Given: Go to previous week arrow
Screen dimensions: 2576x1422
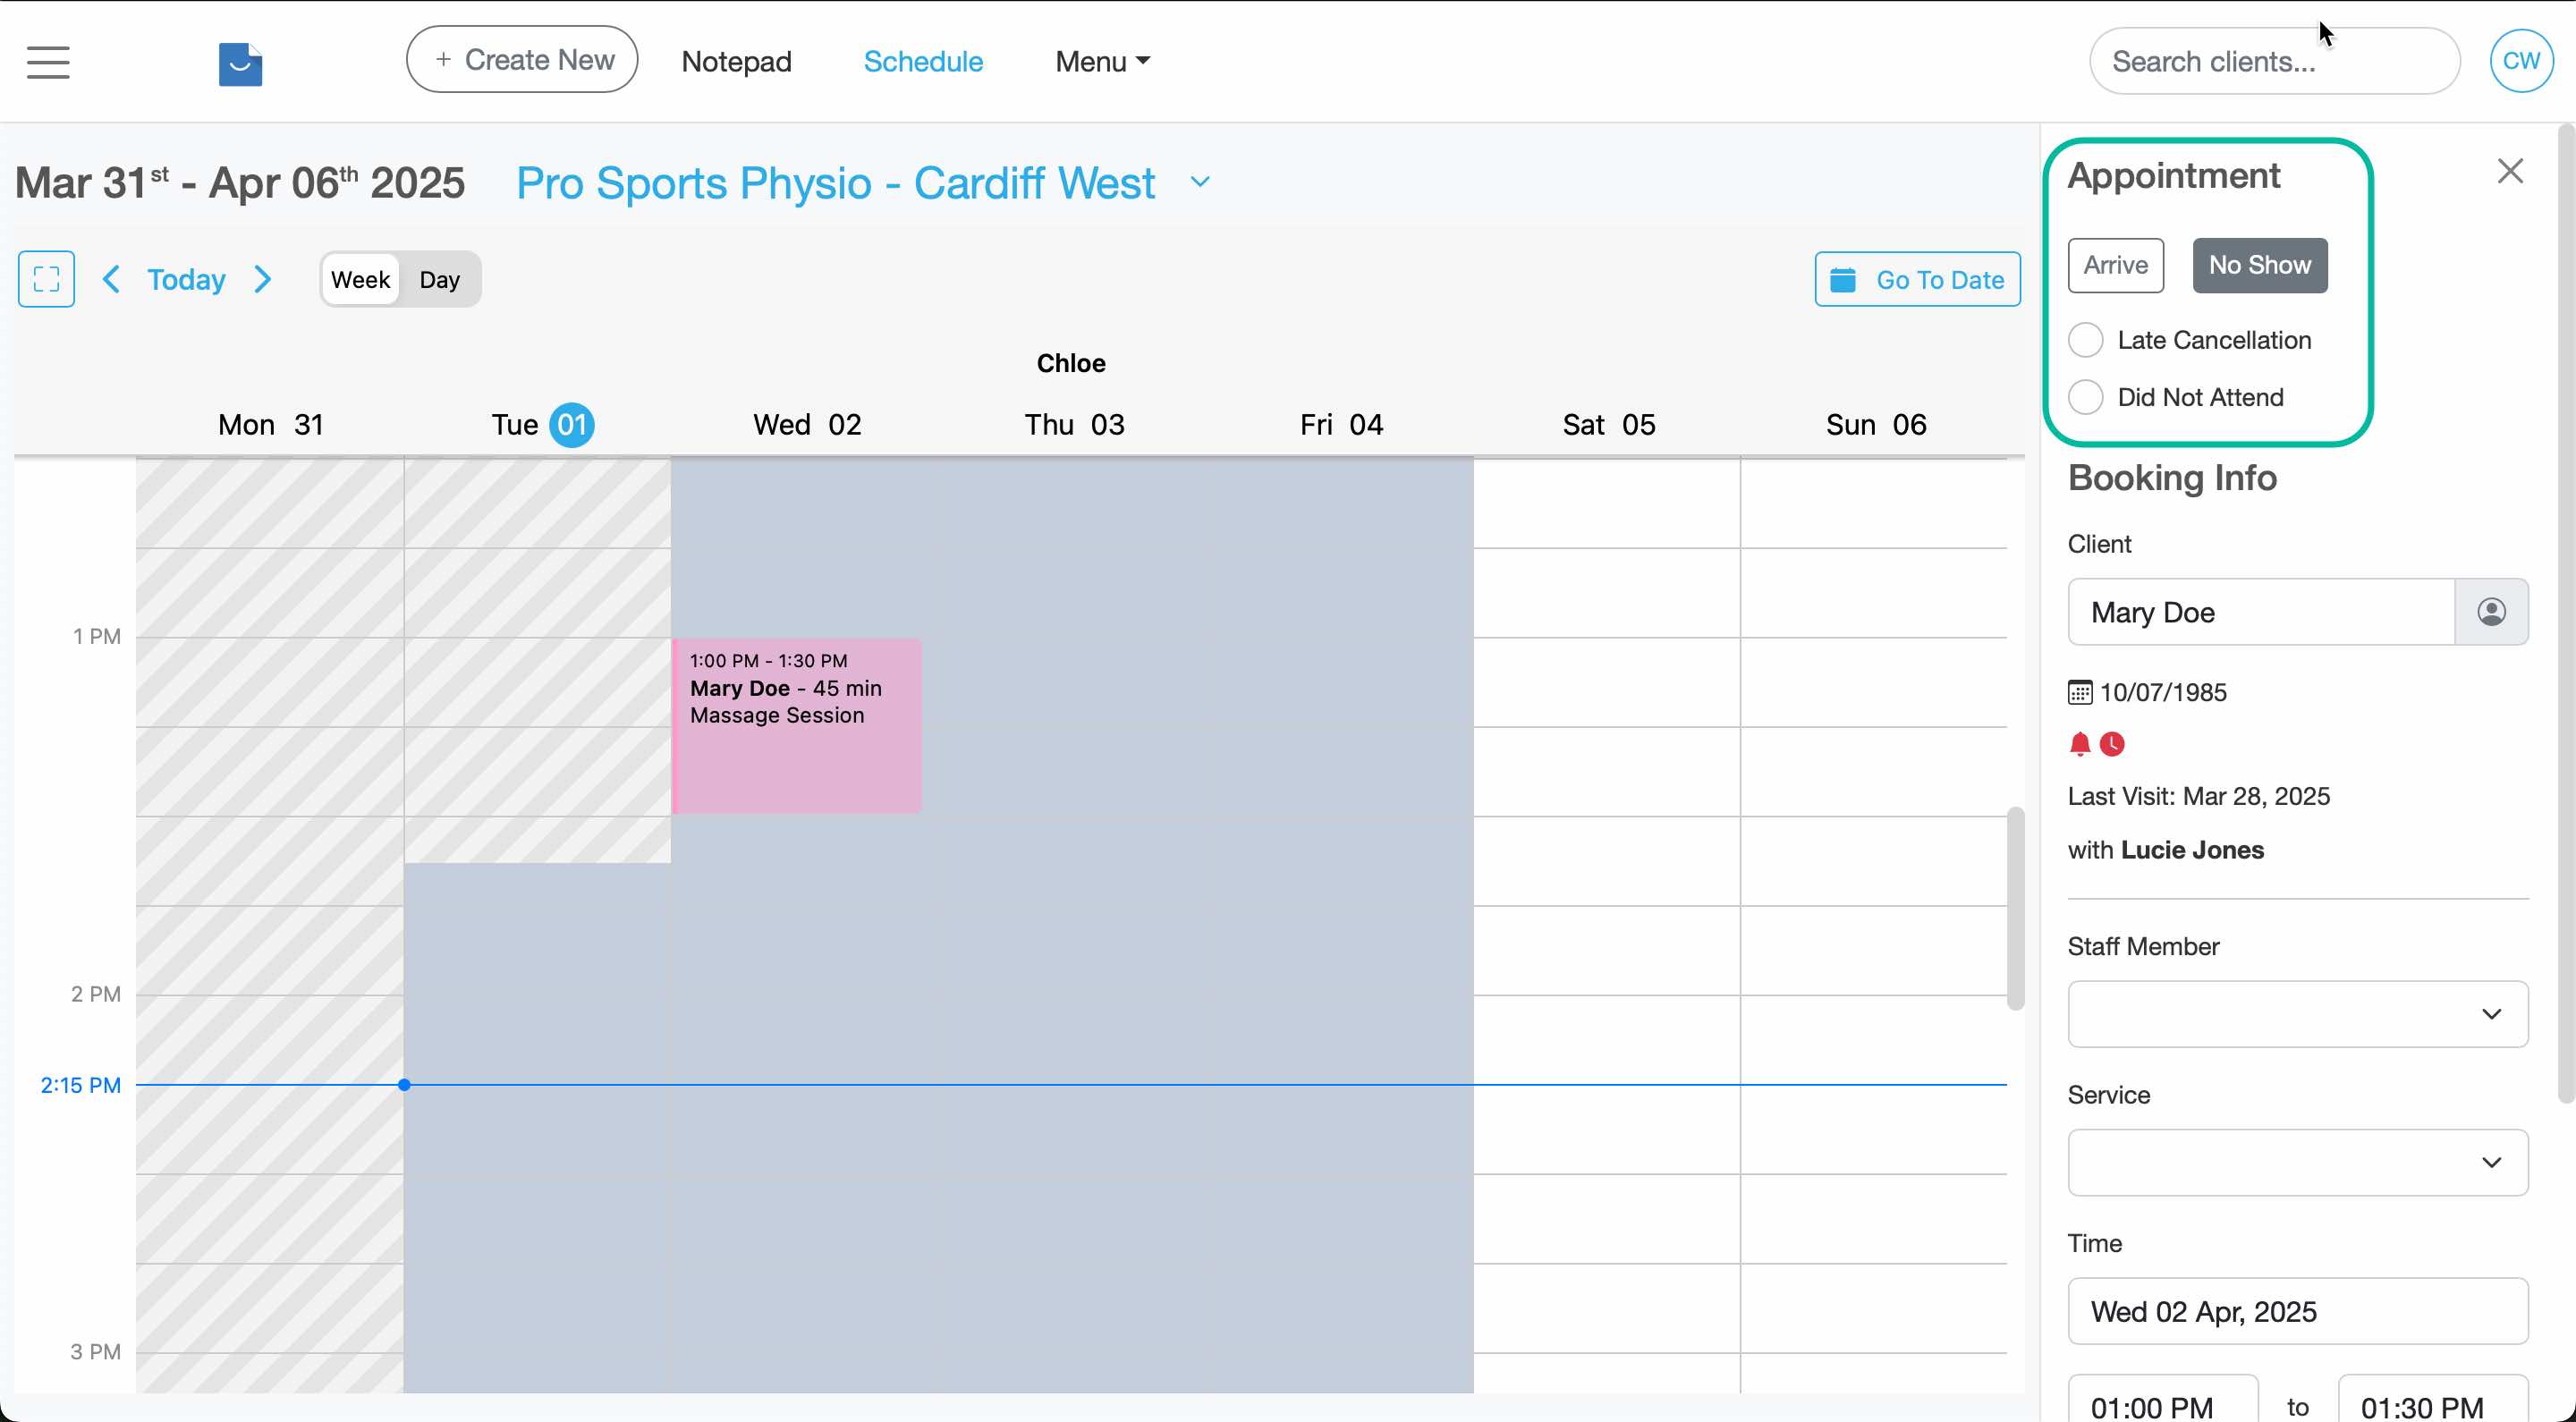Looking at the screenshot, I should click(111, 279).
